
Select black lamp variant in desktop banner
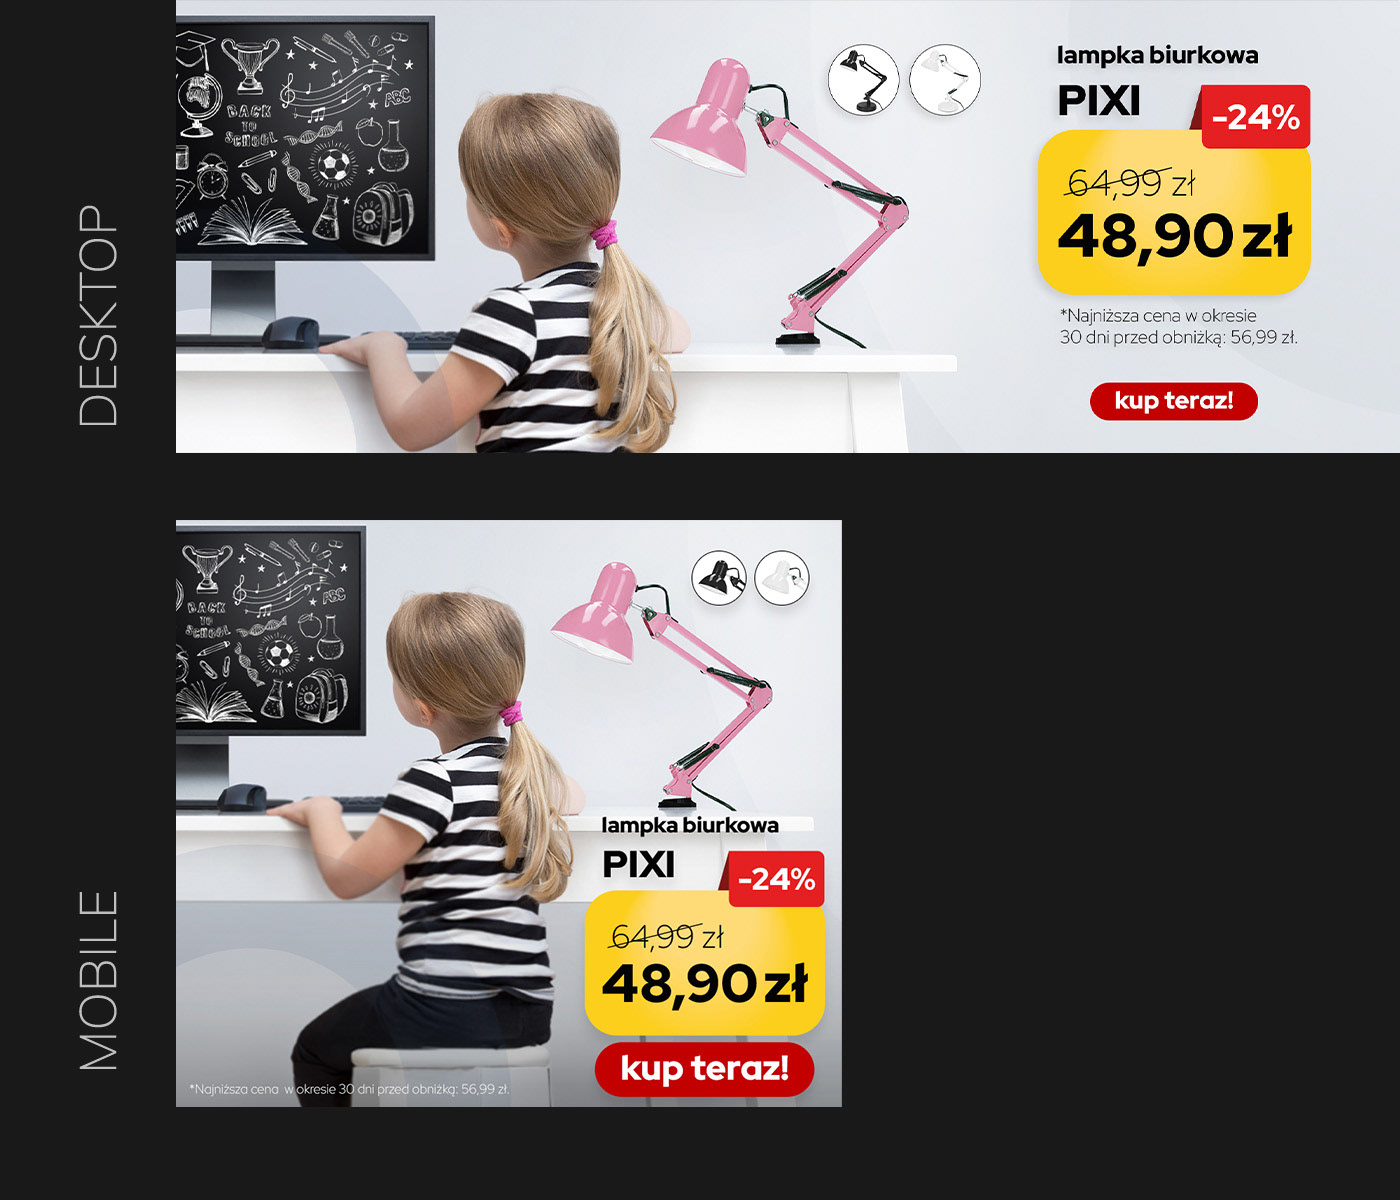(863, 79)
